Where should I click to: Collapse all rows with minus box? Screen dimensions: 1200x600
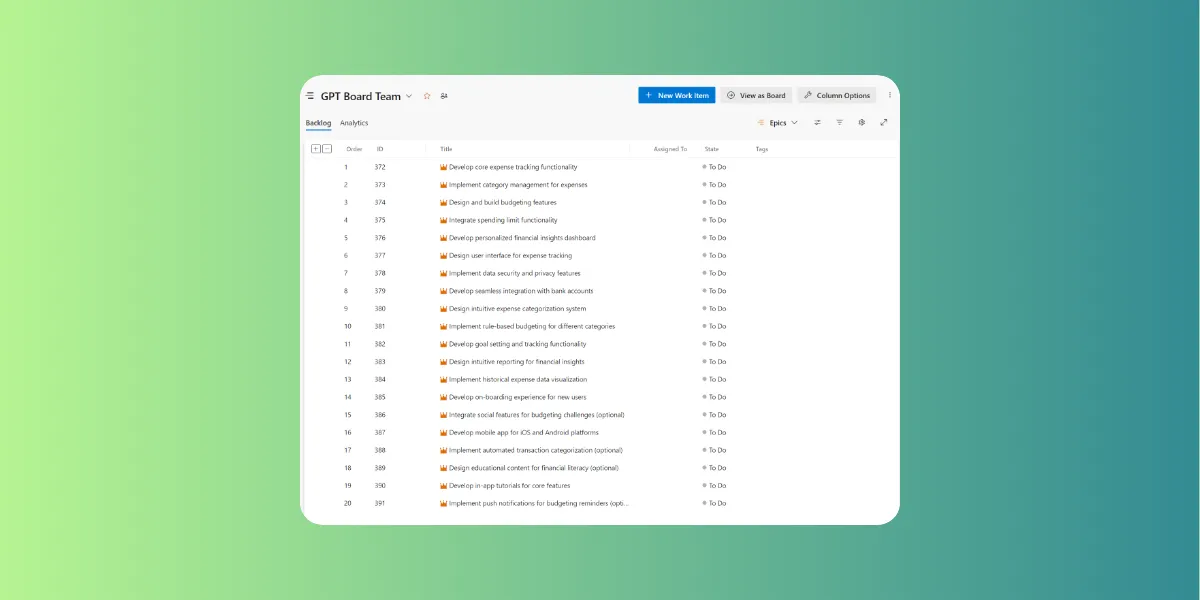[327, 149]
